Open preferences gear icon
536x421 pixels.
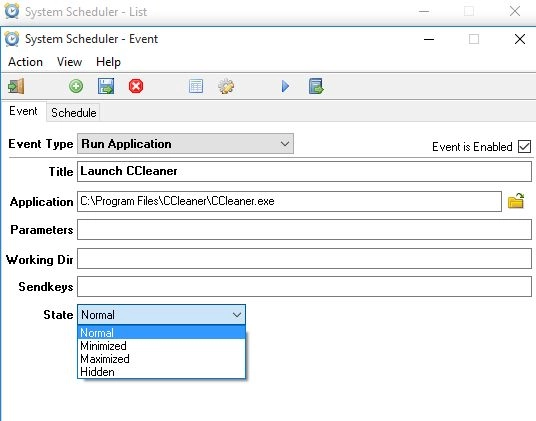[226, 86]
